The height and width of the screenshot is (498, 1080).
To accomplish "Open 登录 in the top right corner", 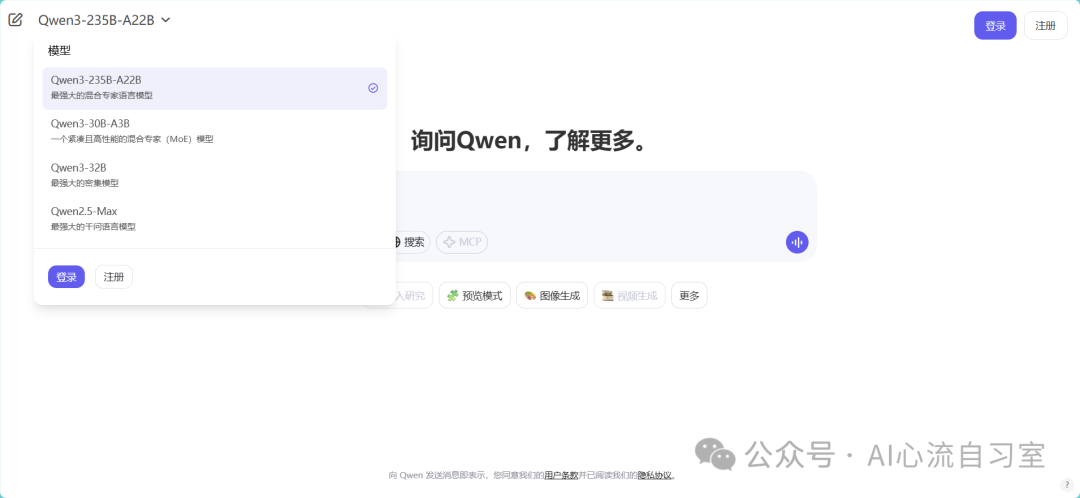I will [x=995, y=25].
